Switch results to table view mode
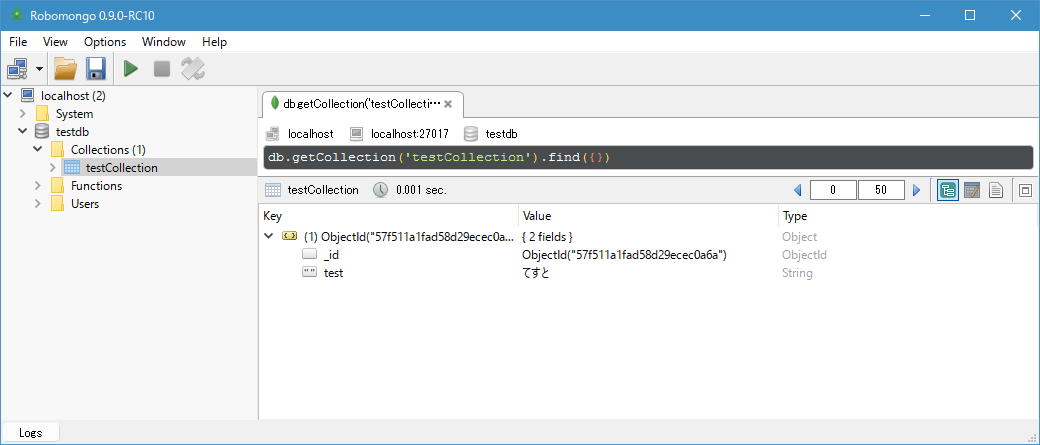Screen dimensions: 1040x445 (x=972, y=190)
